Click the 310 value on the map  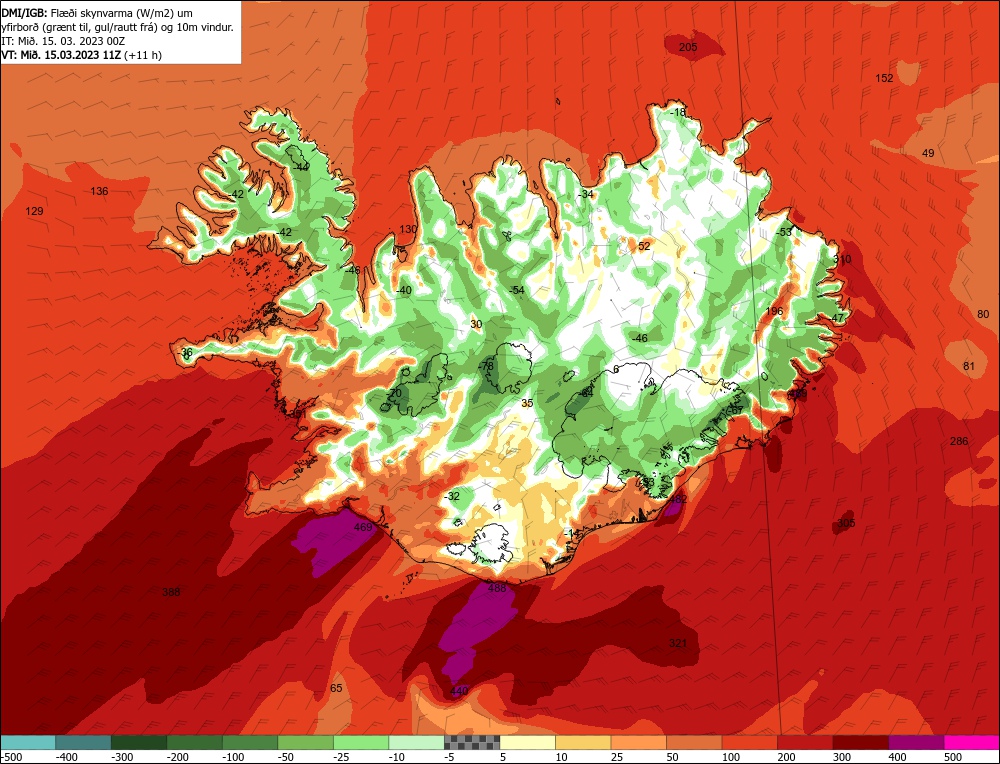(842, 260)
